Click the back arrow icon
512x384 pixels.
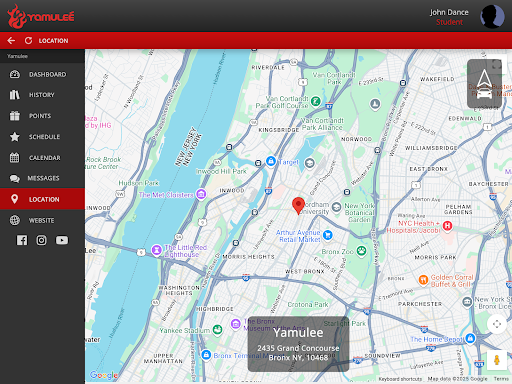(x=11, y=41)
